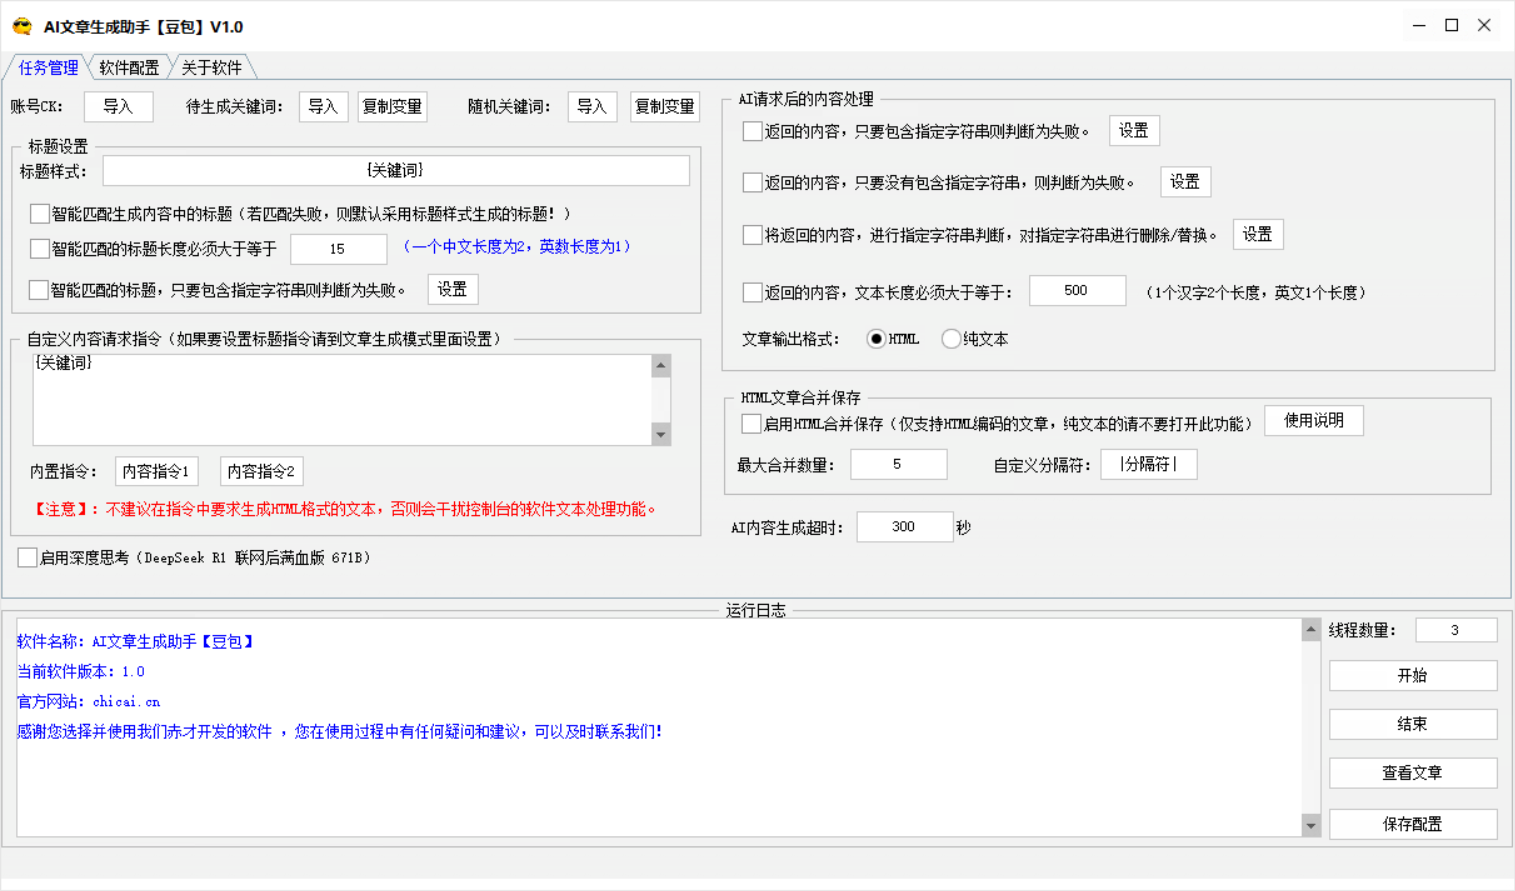Click 设置 for string delete/replace rule
Image resolution: width=1515 pixels, height=891 pixels.
[x=1258, y=234]
